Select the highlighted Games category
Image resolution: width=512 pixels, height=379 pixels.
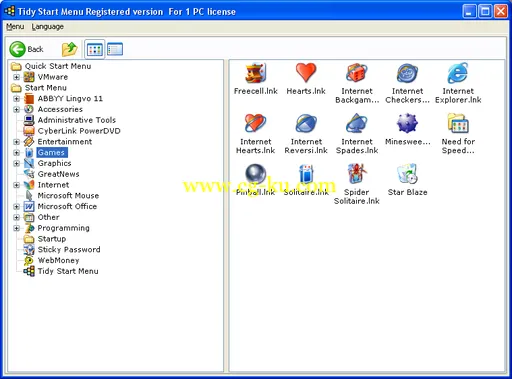(x=52, y=153)
